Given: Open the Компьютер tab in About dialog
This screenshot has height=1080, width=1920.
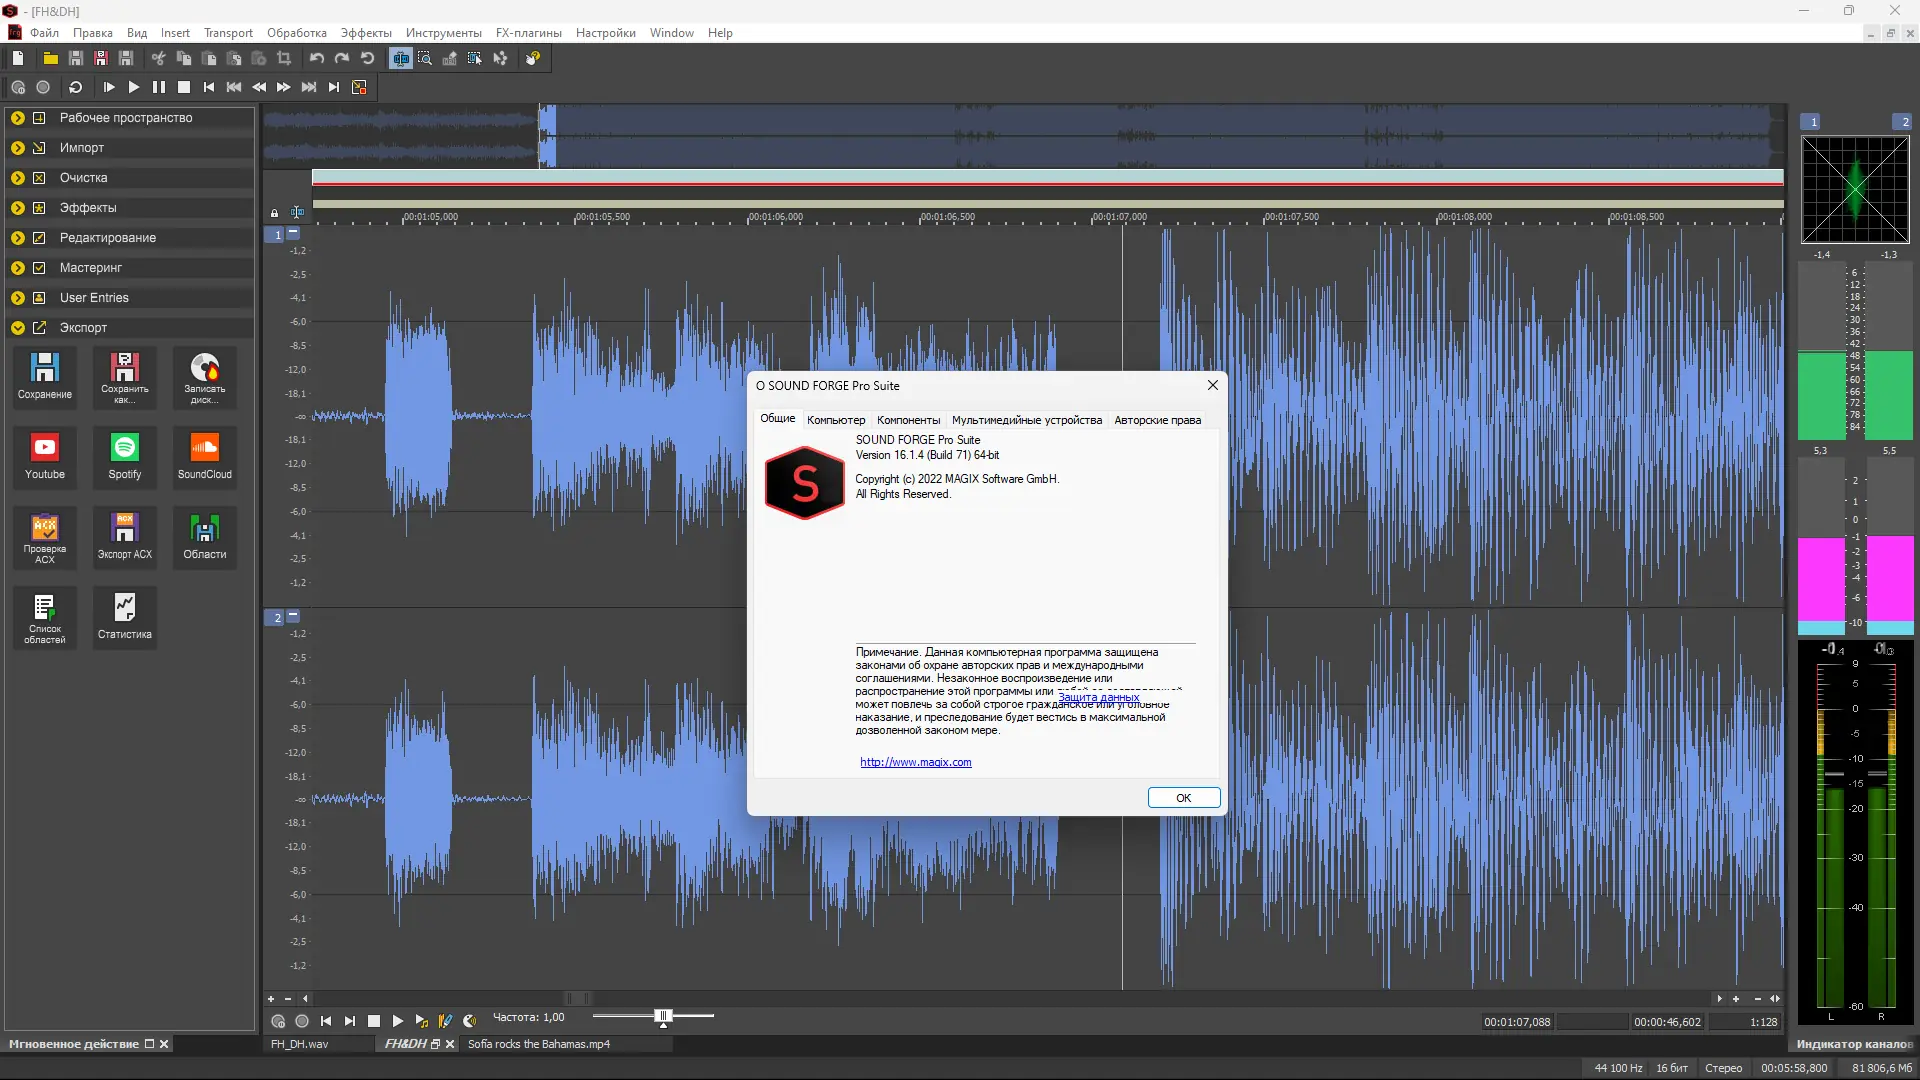Looking at the screenshot, I should click(836, 420).
